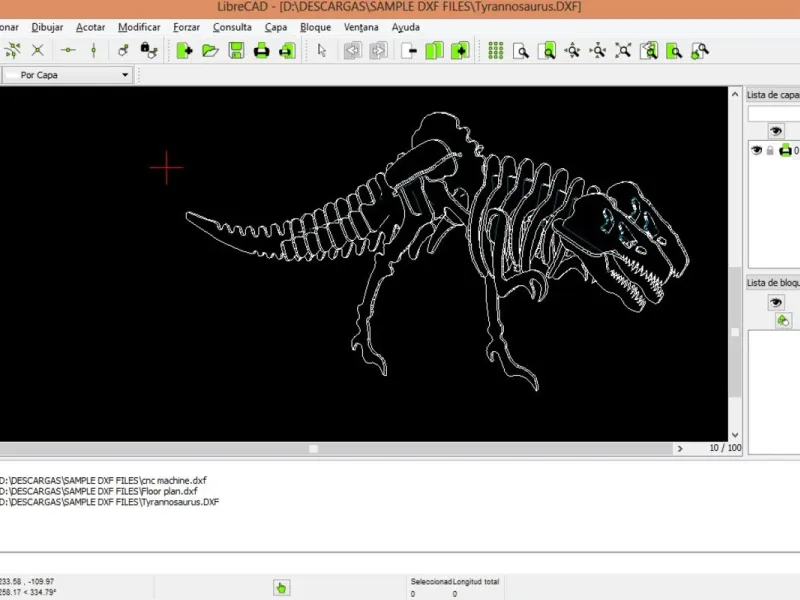This screenshot has width=800, height=600.
Task: Open the Dibujar menu
Action: [47, 27]
